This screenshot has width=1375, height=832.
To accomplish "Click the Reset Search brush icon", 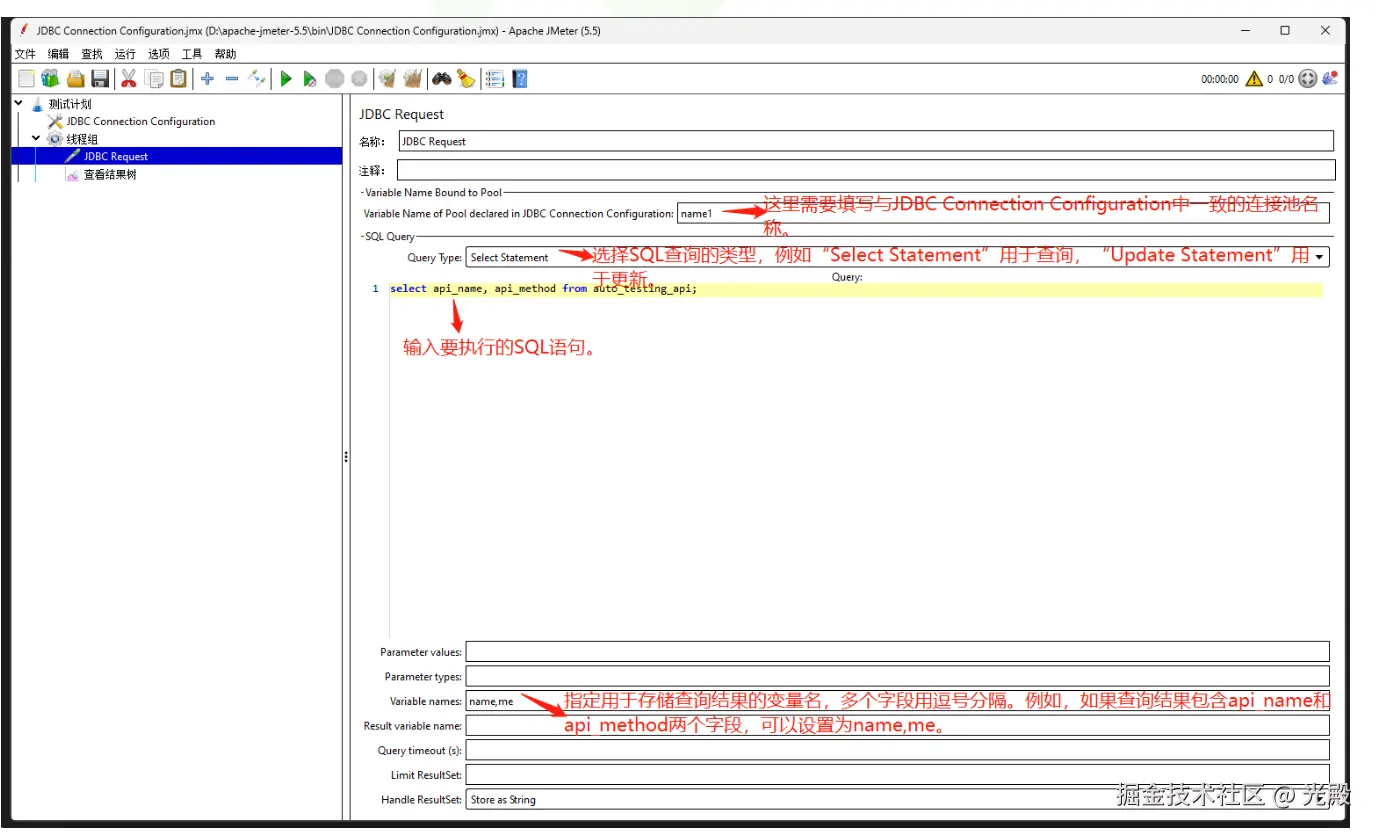I will tap(466, 78).
